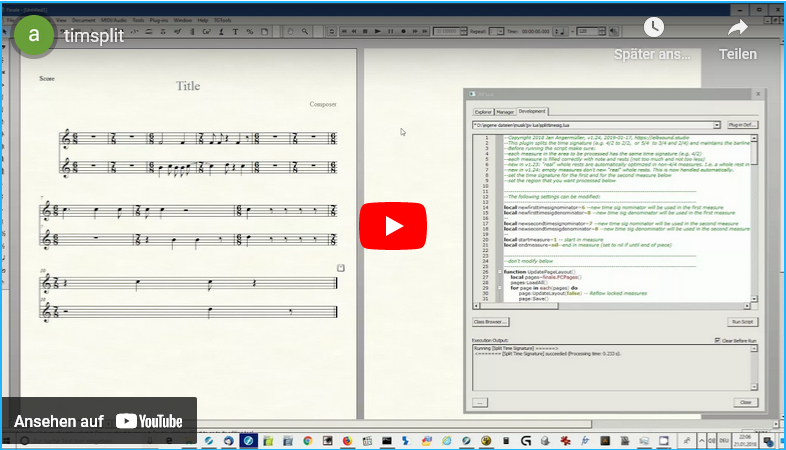
Task: Switch to the Explorer tab
Action: coord(482,112)
